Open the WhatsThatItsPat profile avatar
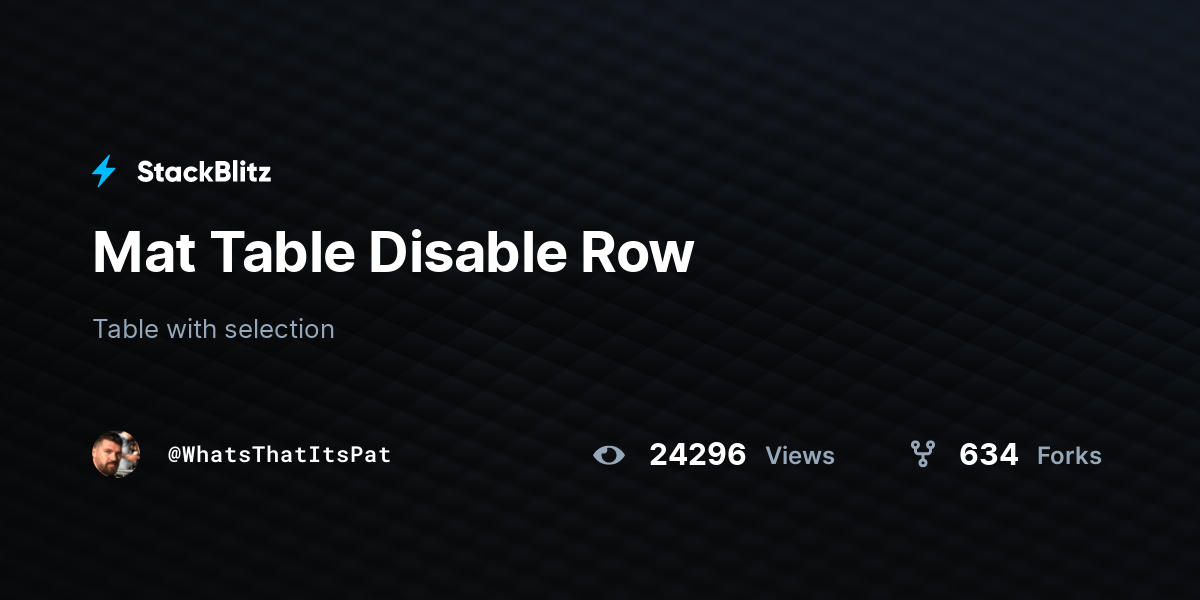This screenshot has width=1200, height=600. click(x=116, y=455)
